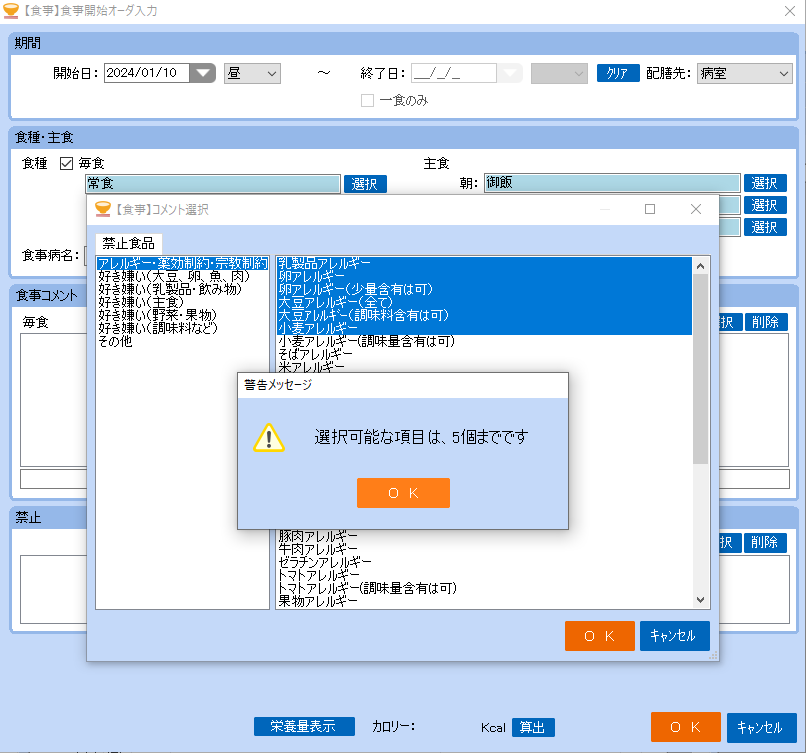
Task: Select 牛肉アレルギー item
Action: pos(484,549)
